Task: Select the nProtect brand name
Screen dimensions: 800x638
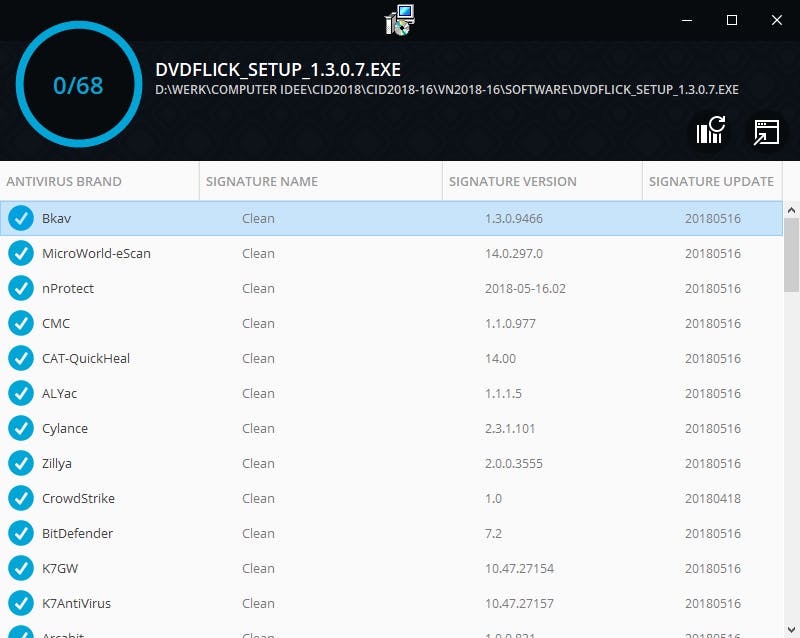Action: [x=68, y=288]
